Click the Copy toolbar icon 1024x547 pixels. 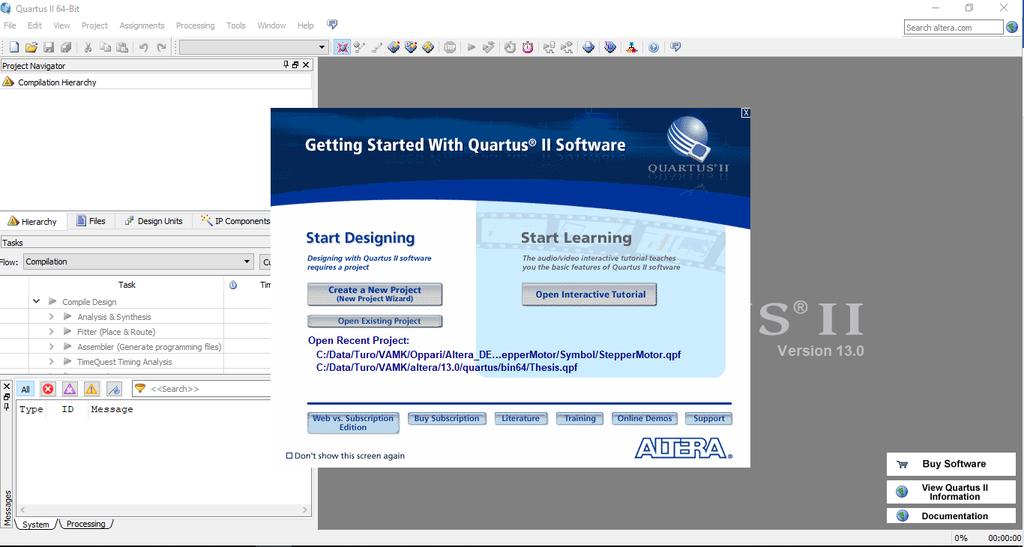104,47
